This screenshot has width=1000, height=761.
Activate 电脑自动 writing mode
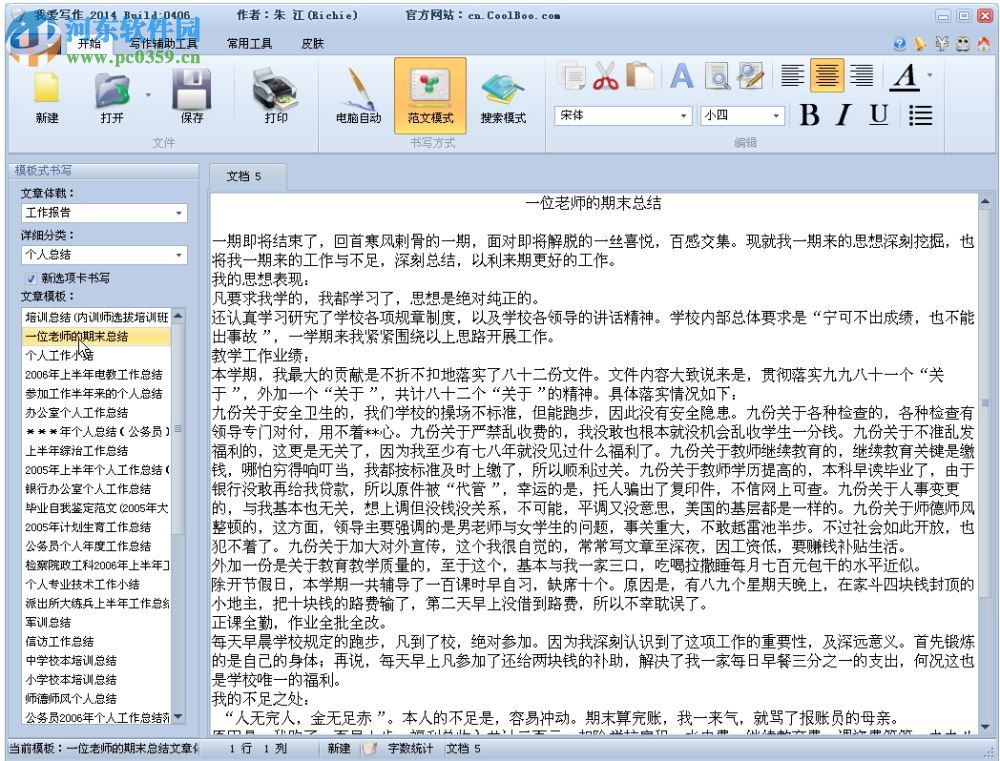coord(358,95)
